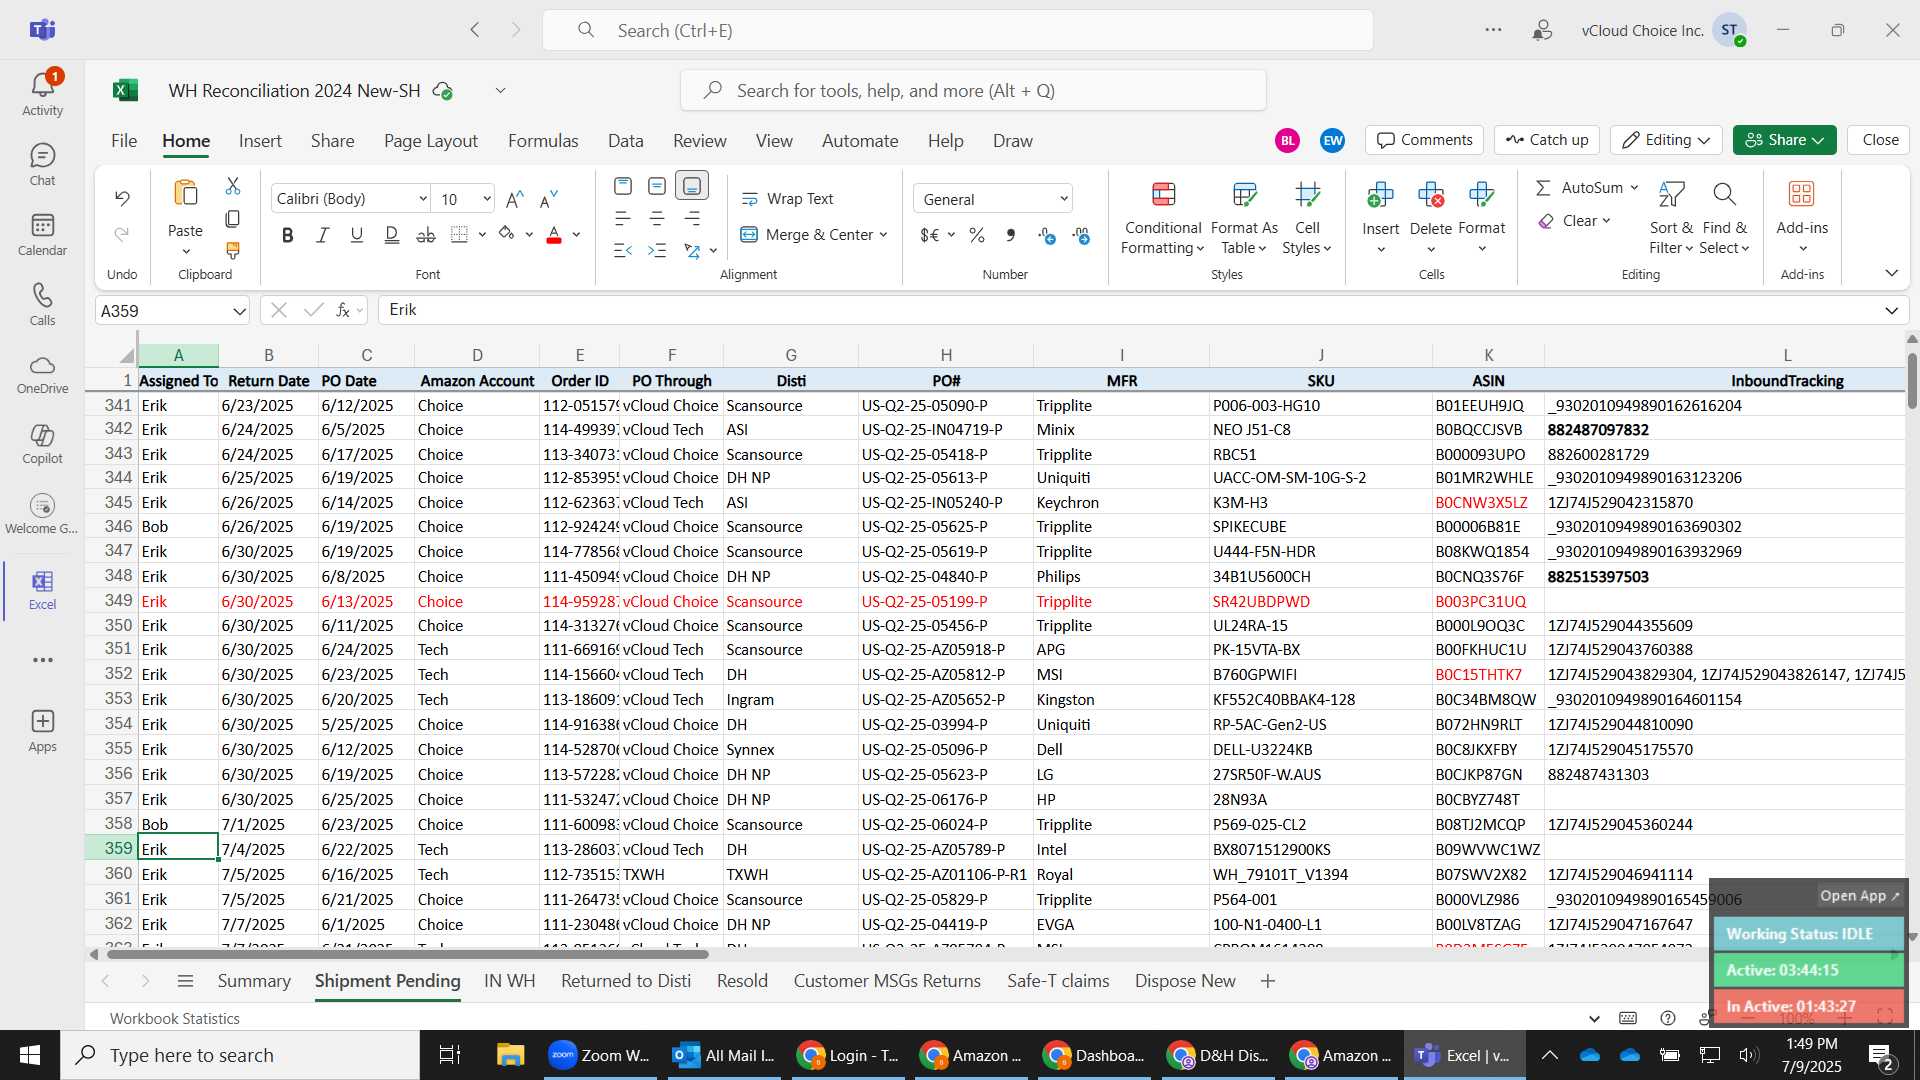Open the Insert ribbon tab

click(x=260, y=141)
